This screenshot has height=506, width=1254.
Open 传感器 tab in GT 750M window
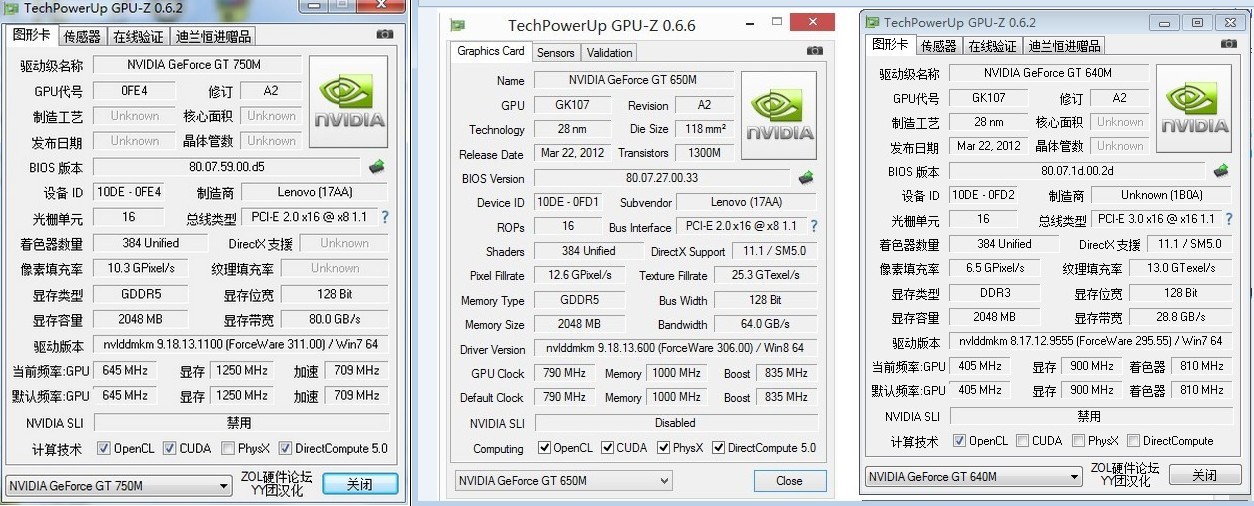coord(82,36)
